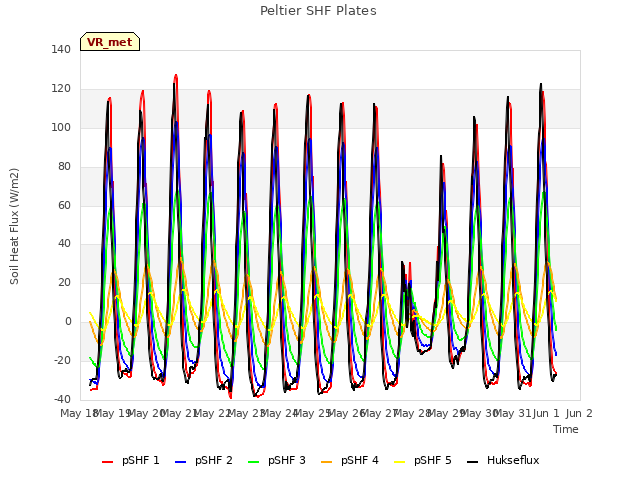Click the 60 y-axis tick label
The width and height of the screenshot is (640, 480).
pyautogui.click(x=64, y=205)
